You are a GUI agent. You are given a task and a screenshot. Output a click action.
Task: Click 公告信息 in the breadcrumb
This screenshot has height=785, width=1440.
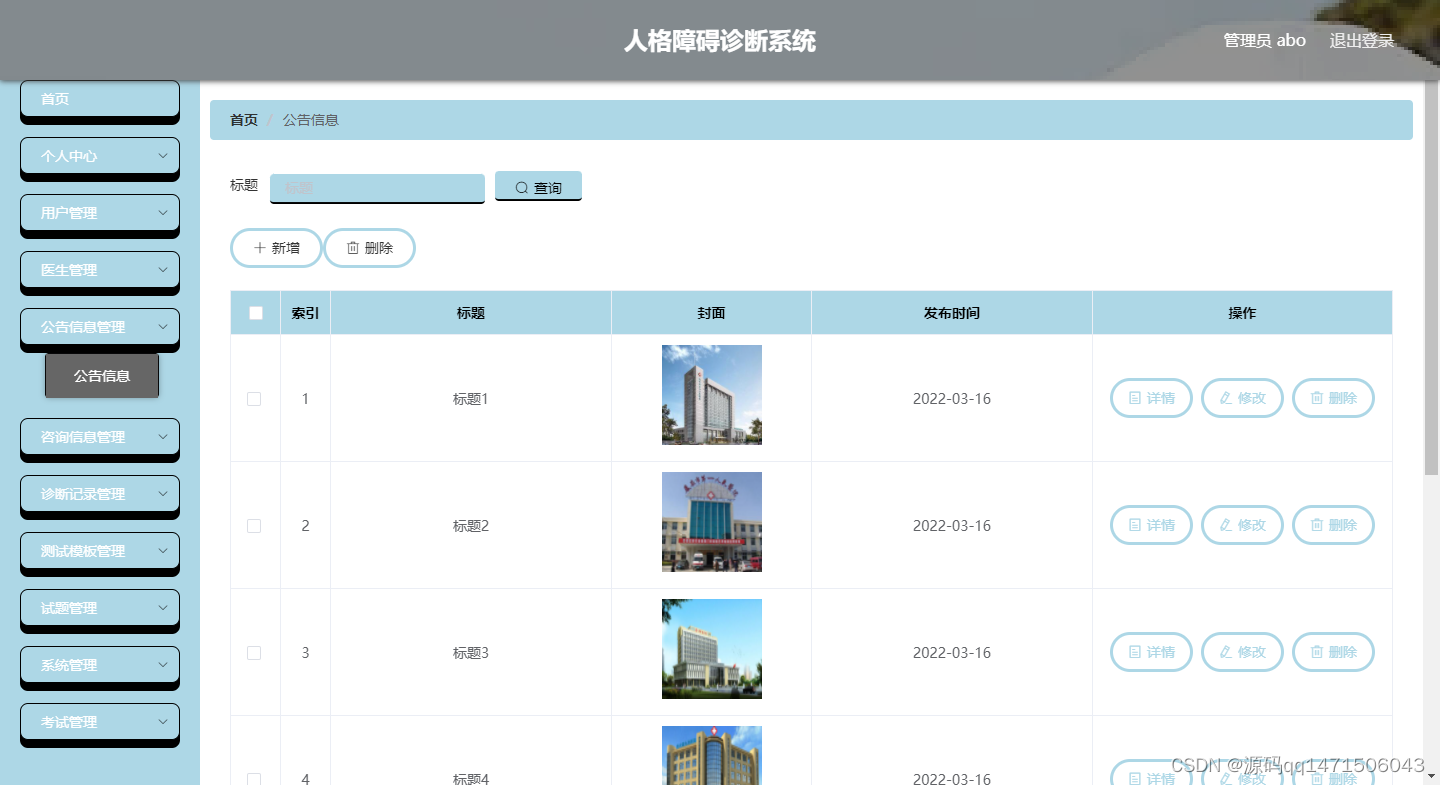tap(311, 120)
